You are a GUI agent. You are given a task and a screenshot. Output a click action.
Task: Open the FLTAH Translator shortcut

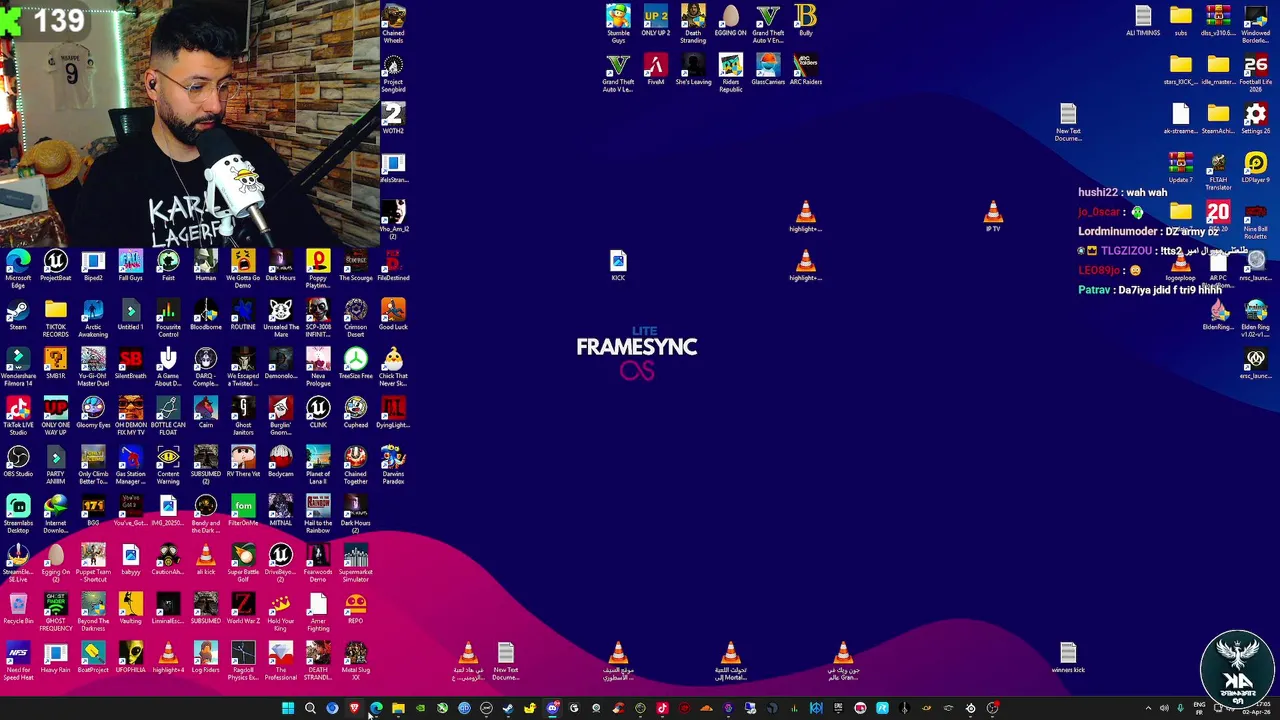point(1218,171)
